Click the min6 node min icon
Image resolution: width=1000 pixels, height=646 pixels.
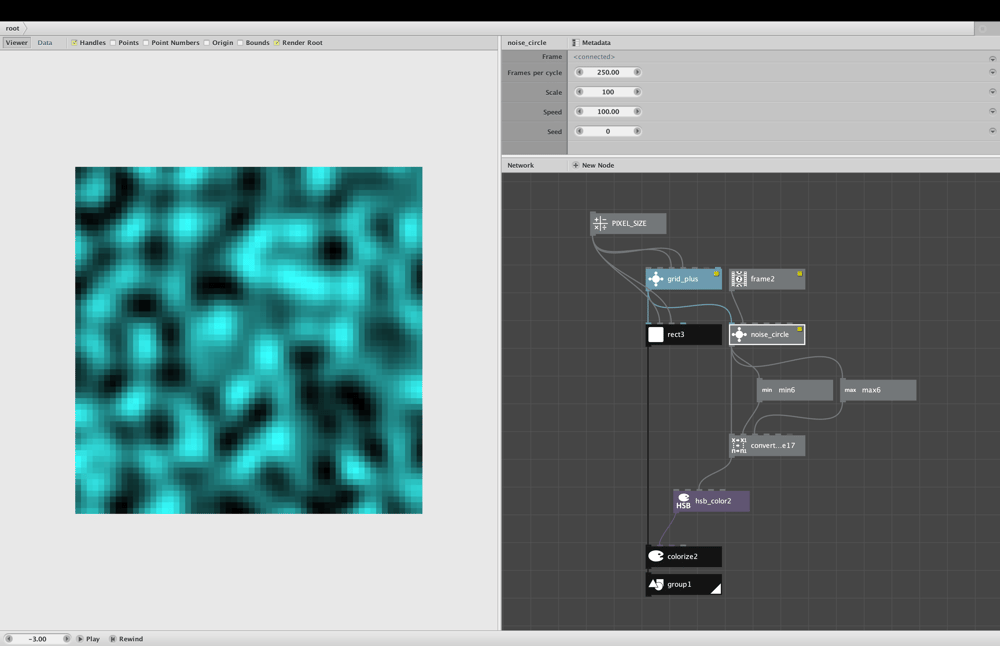[x=767, y=390]
